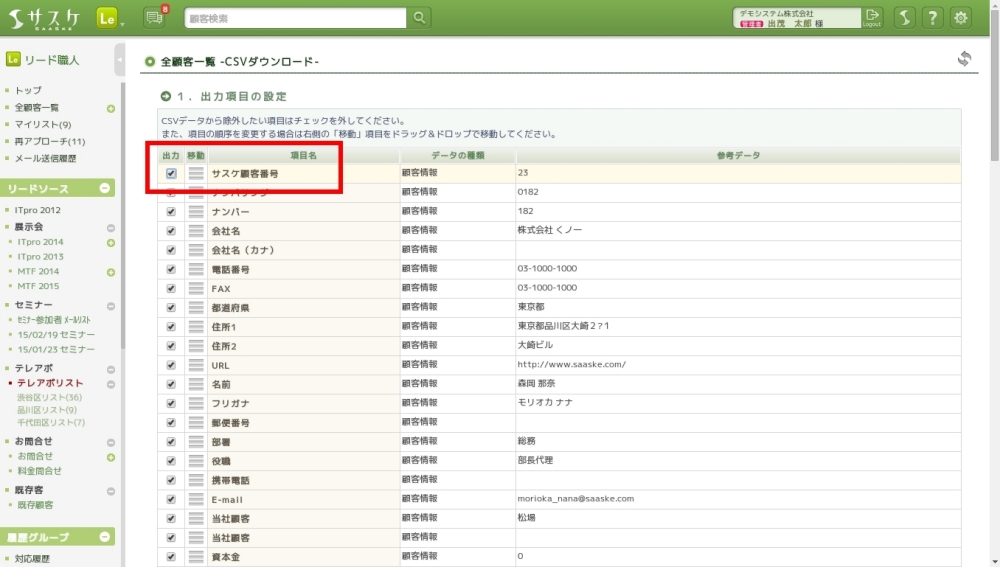Uncheck the サスケ顧客番号 output checkbox

[171, 173]
